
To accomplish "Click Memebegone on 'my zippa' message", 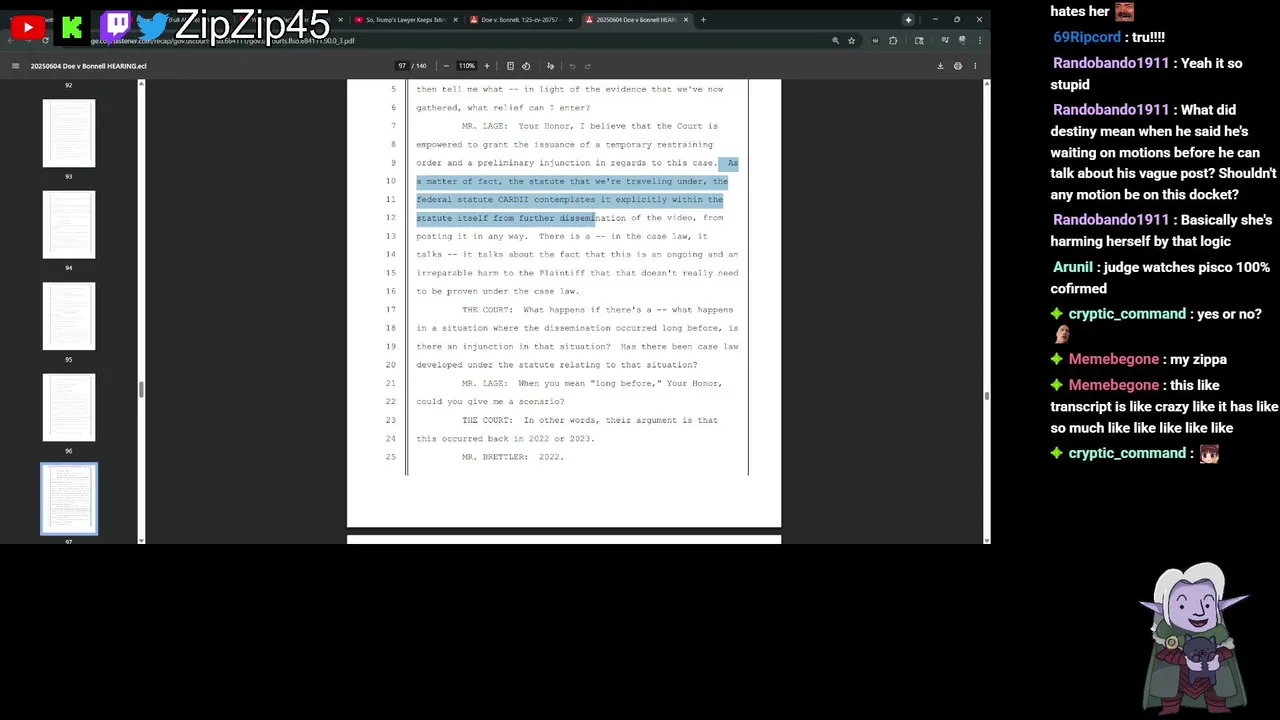I will coord(1114,359).
